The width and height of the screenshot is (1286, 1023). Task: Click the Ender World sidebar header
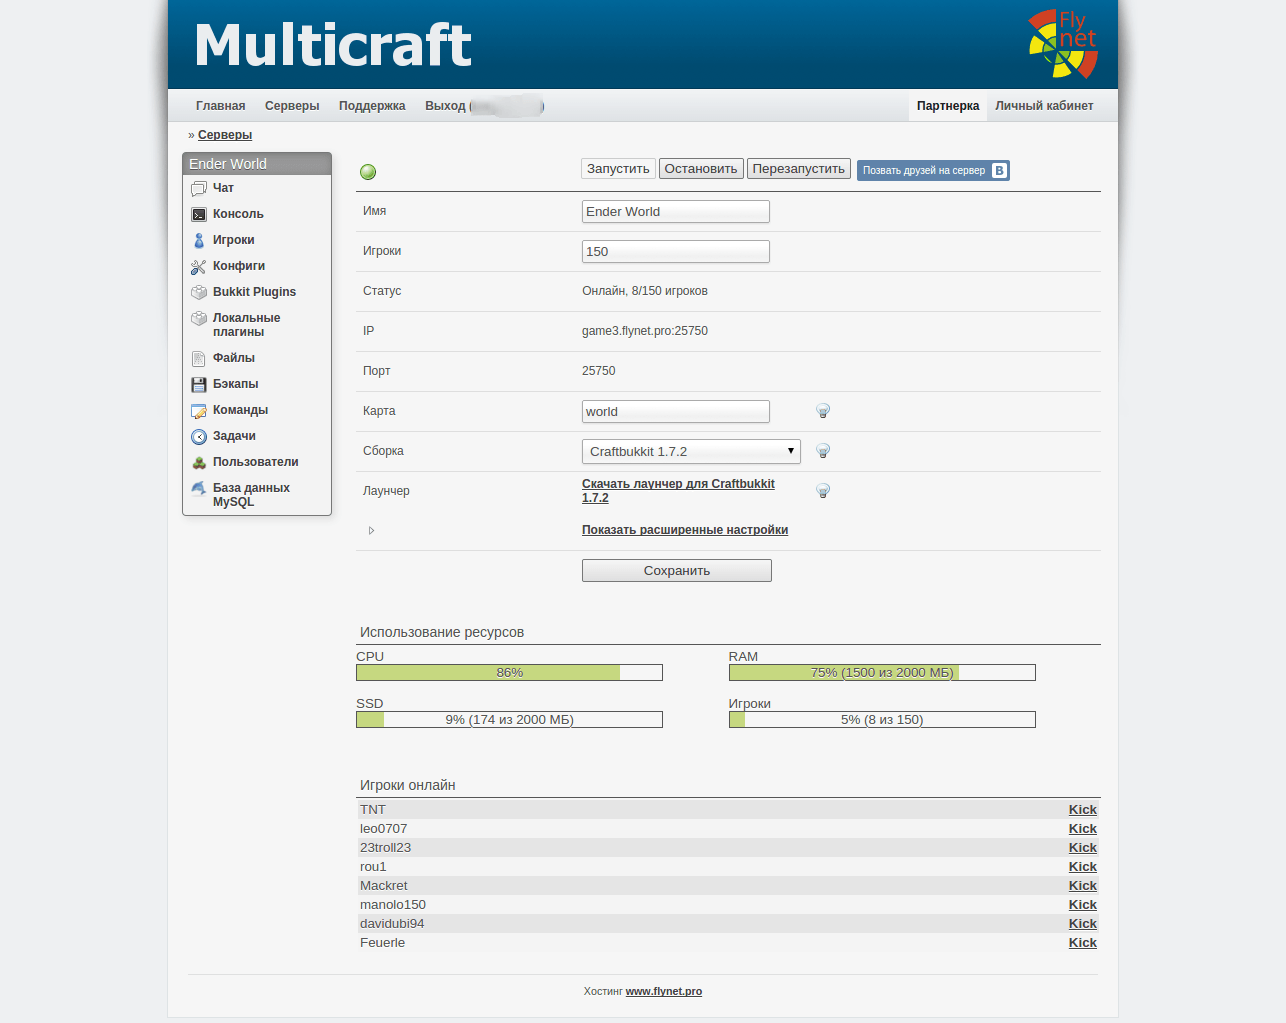point(257,164)
